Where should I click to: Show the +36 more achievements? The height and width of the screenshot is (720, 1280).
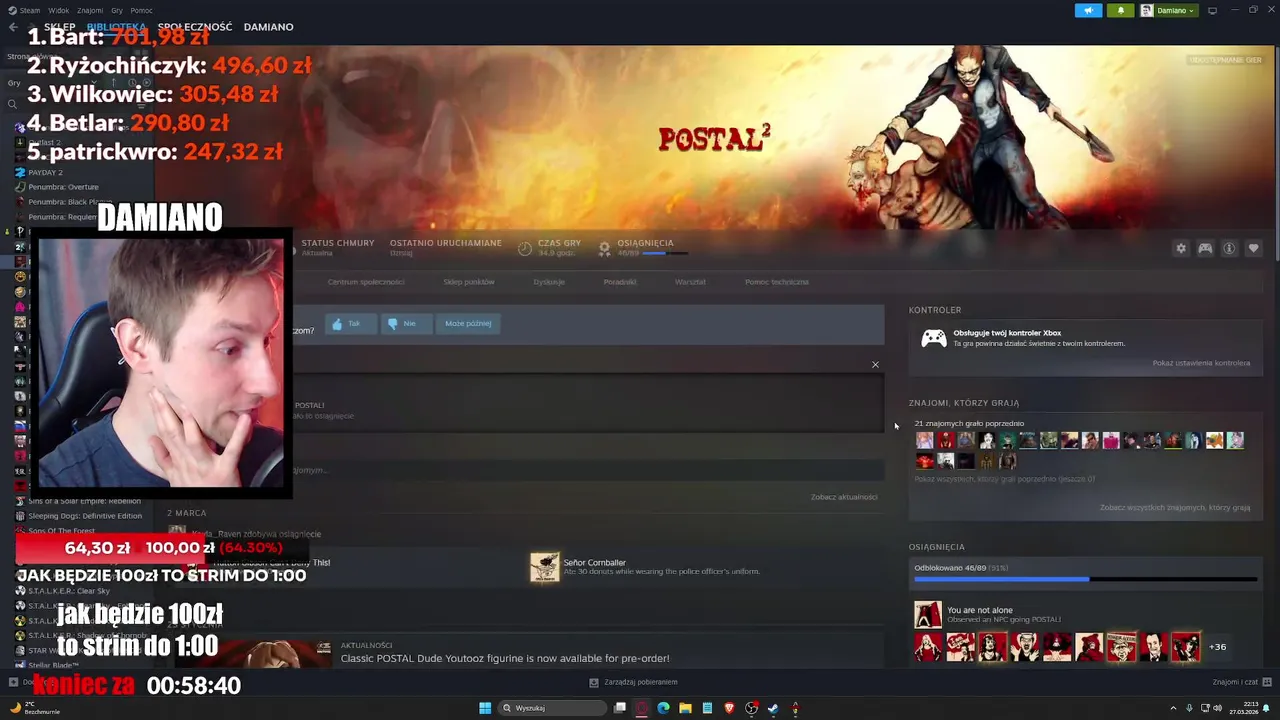click(x=1217, y=647)
